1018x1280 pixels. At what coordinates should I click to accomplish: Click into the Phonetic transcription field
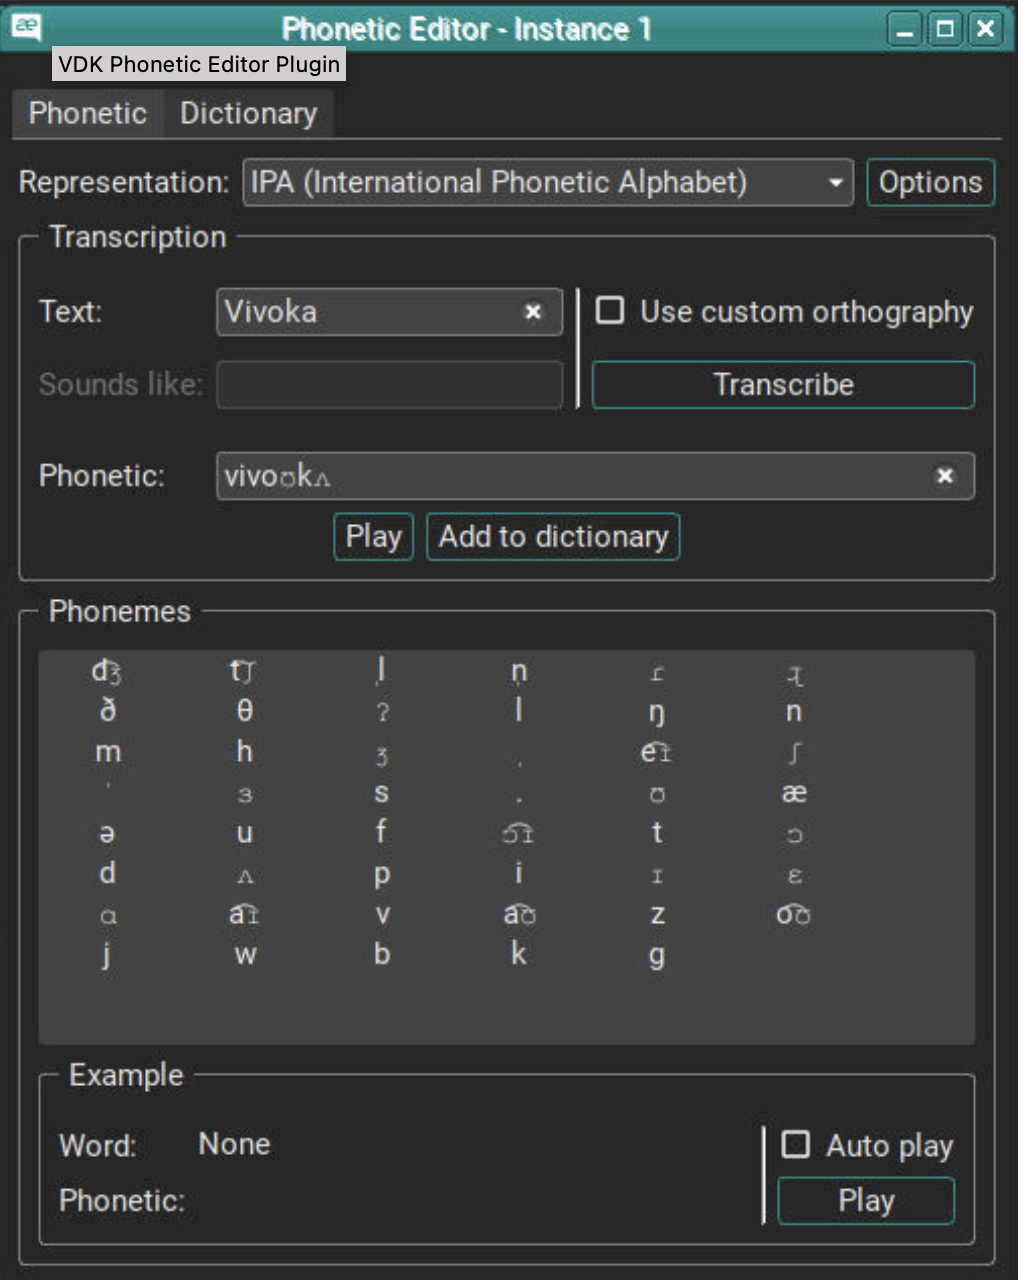(x=595, y=476)
